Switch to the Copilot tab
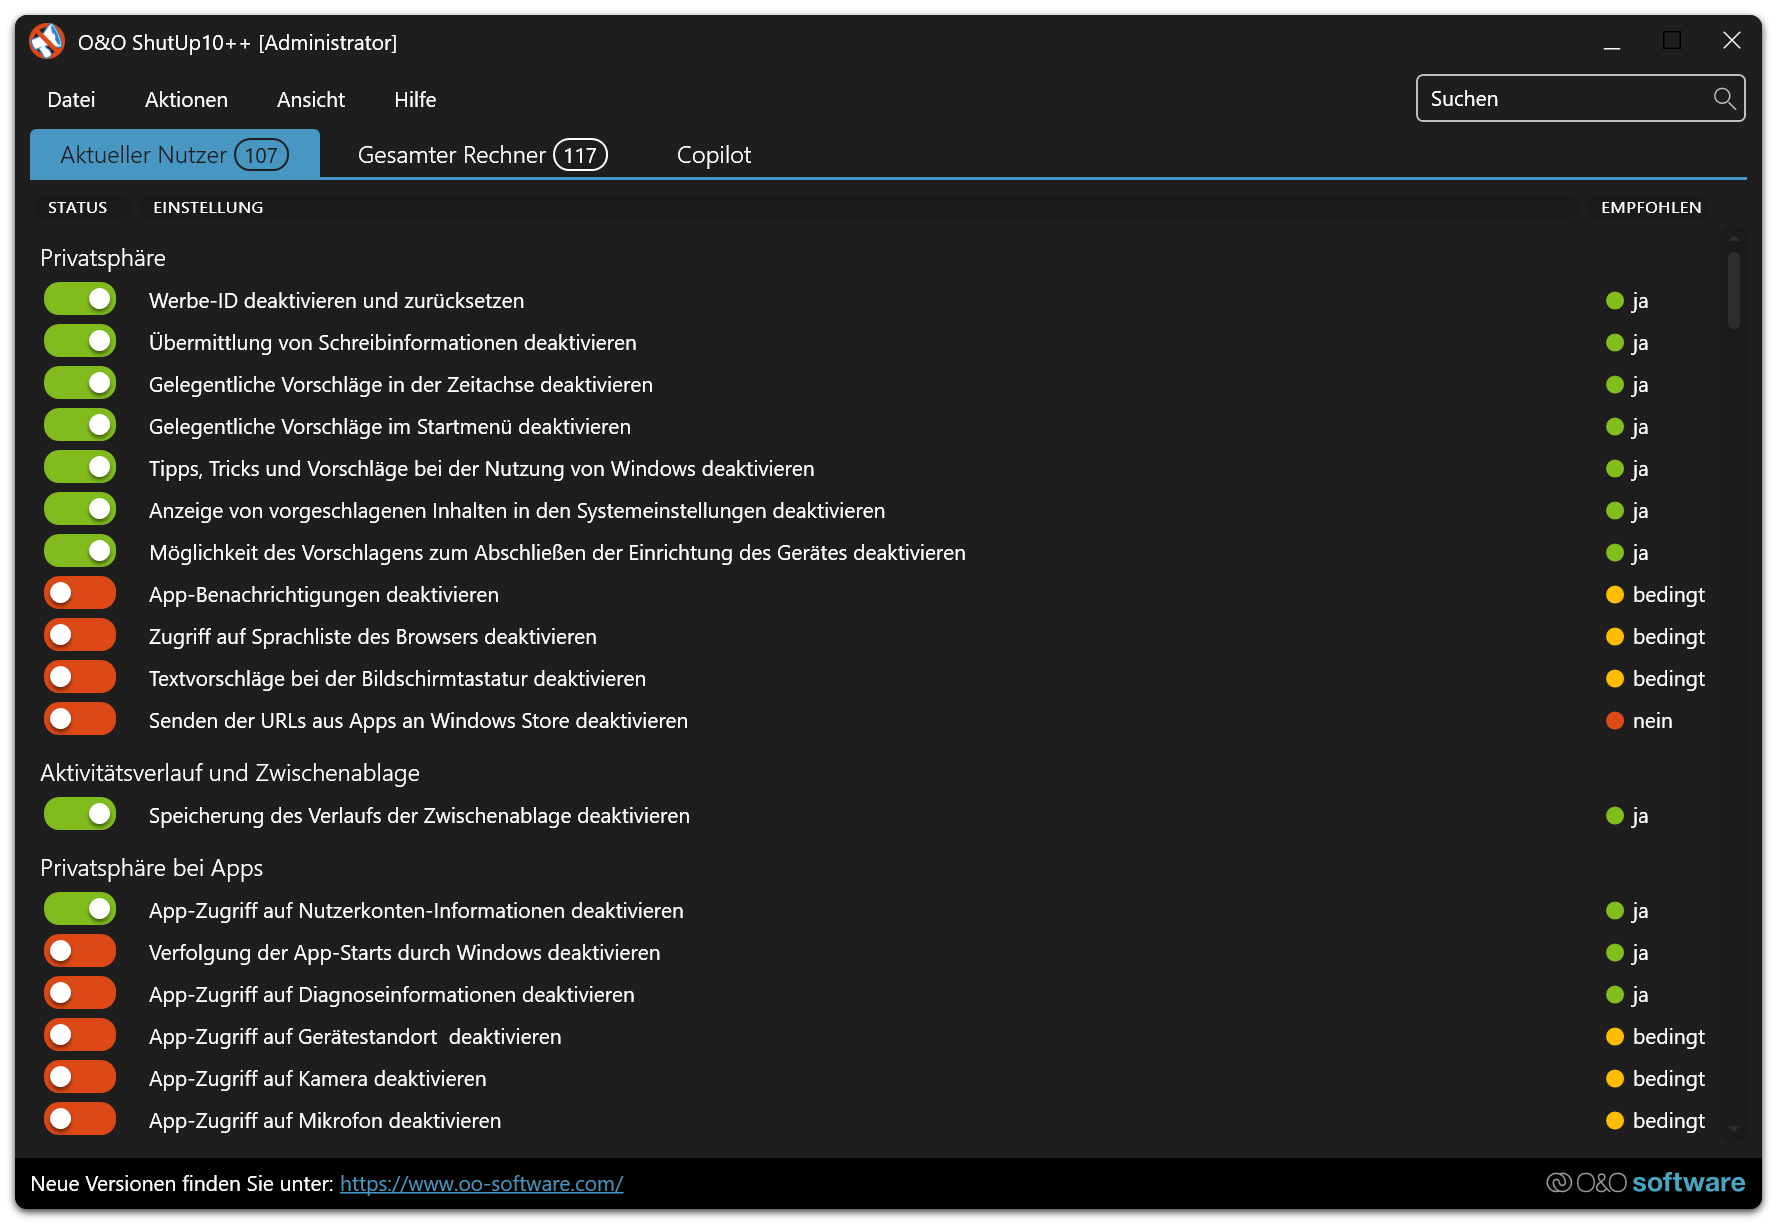The height and width of the screenshot is (1224, 1777). click(713, 155)
